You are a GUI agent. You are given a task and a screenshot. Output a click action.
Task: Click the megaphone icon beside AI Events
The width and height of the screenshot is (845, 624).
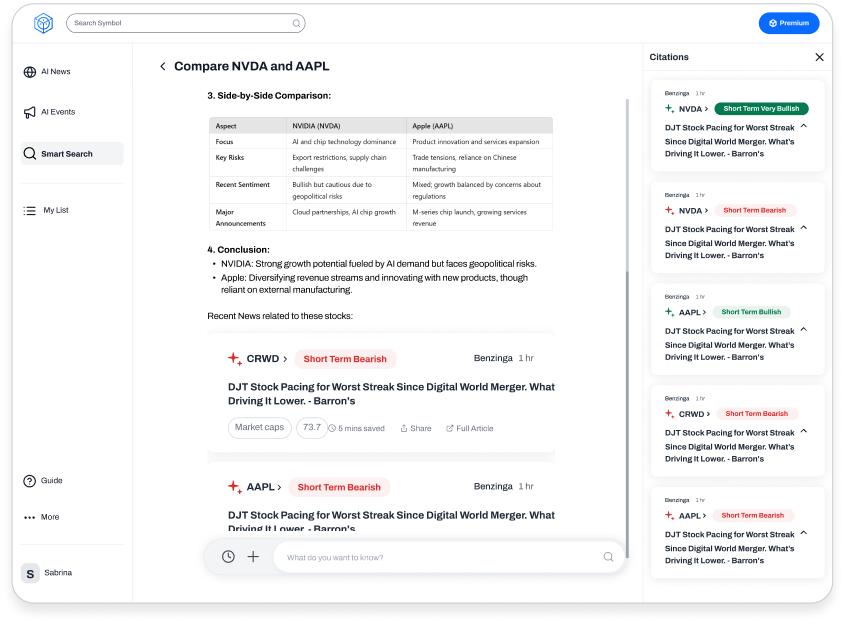(x=30, y=112)
